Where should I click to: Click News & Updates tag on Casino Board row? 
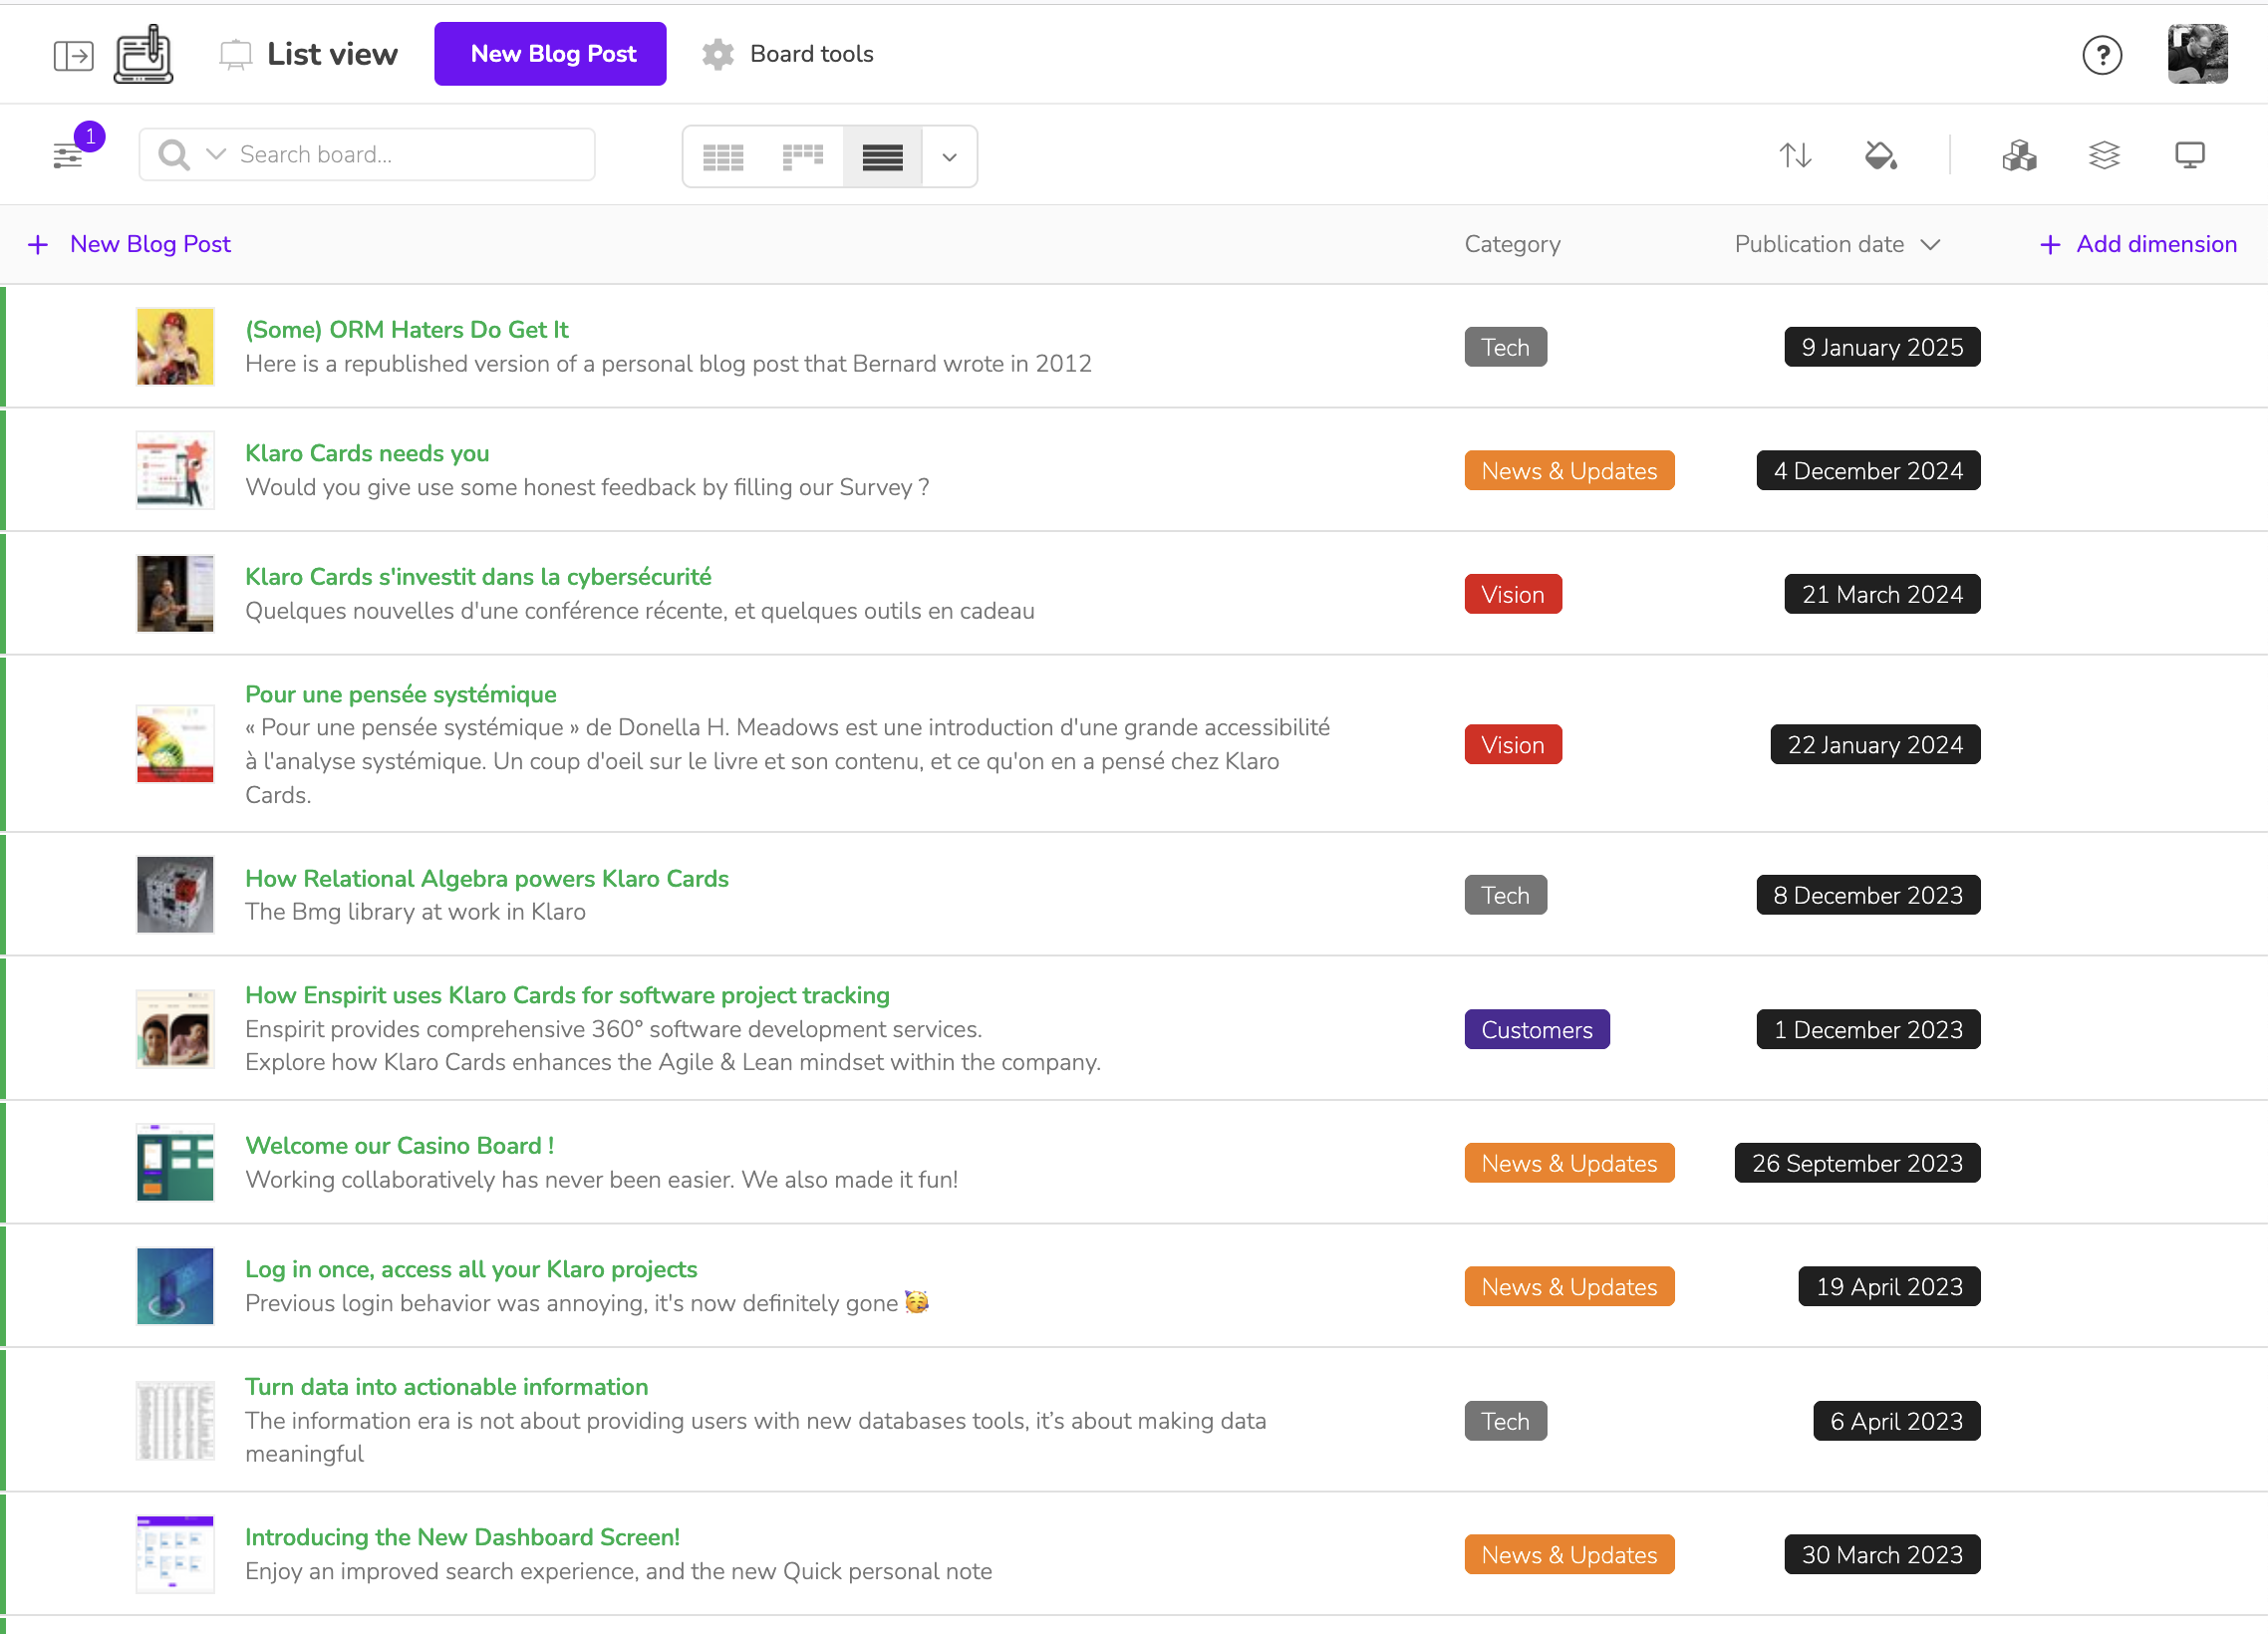(1569, 1163)
